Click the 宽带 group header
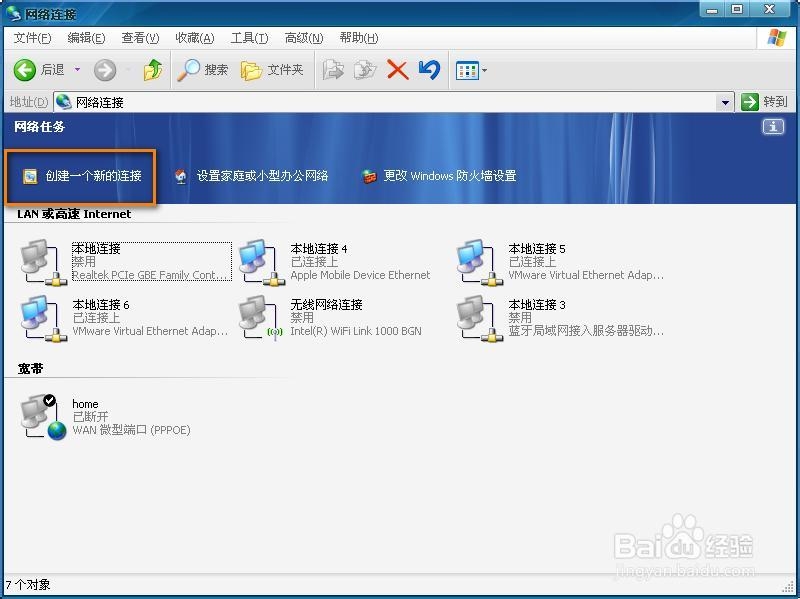Image resolution: width=800 pixels, height=599 pixels. pos(30,368)
